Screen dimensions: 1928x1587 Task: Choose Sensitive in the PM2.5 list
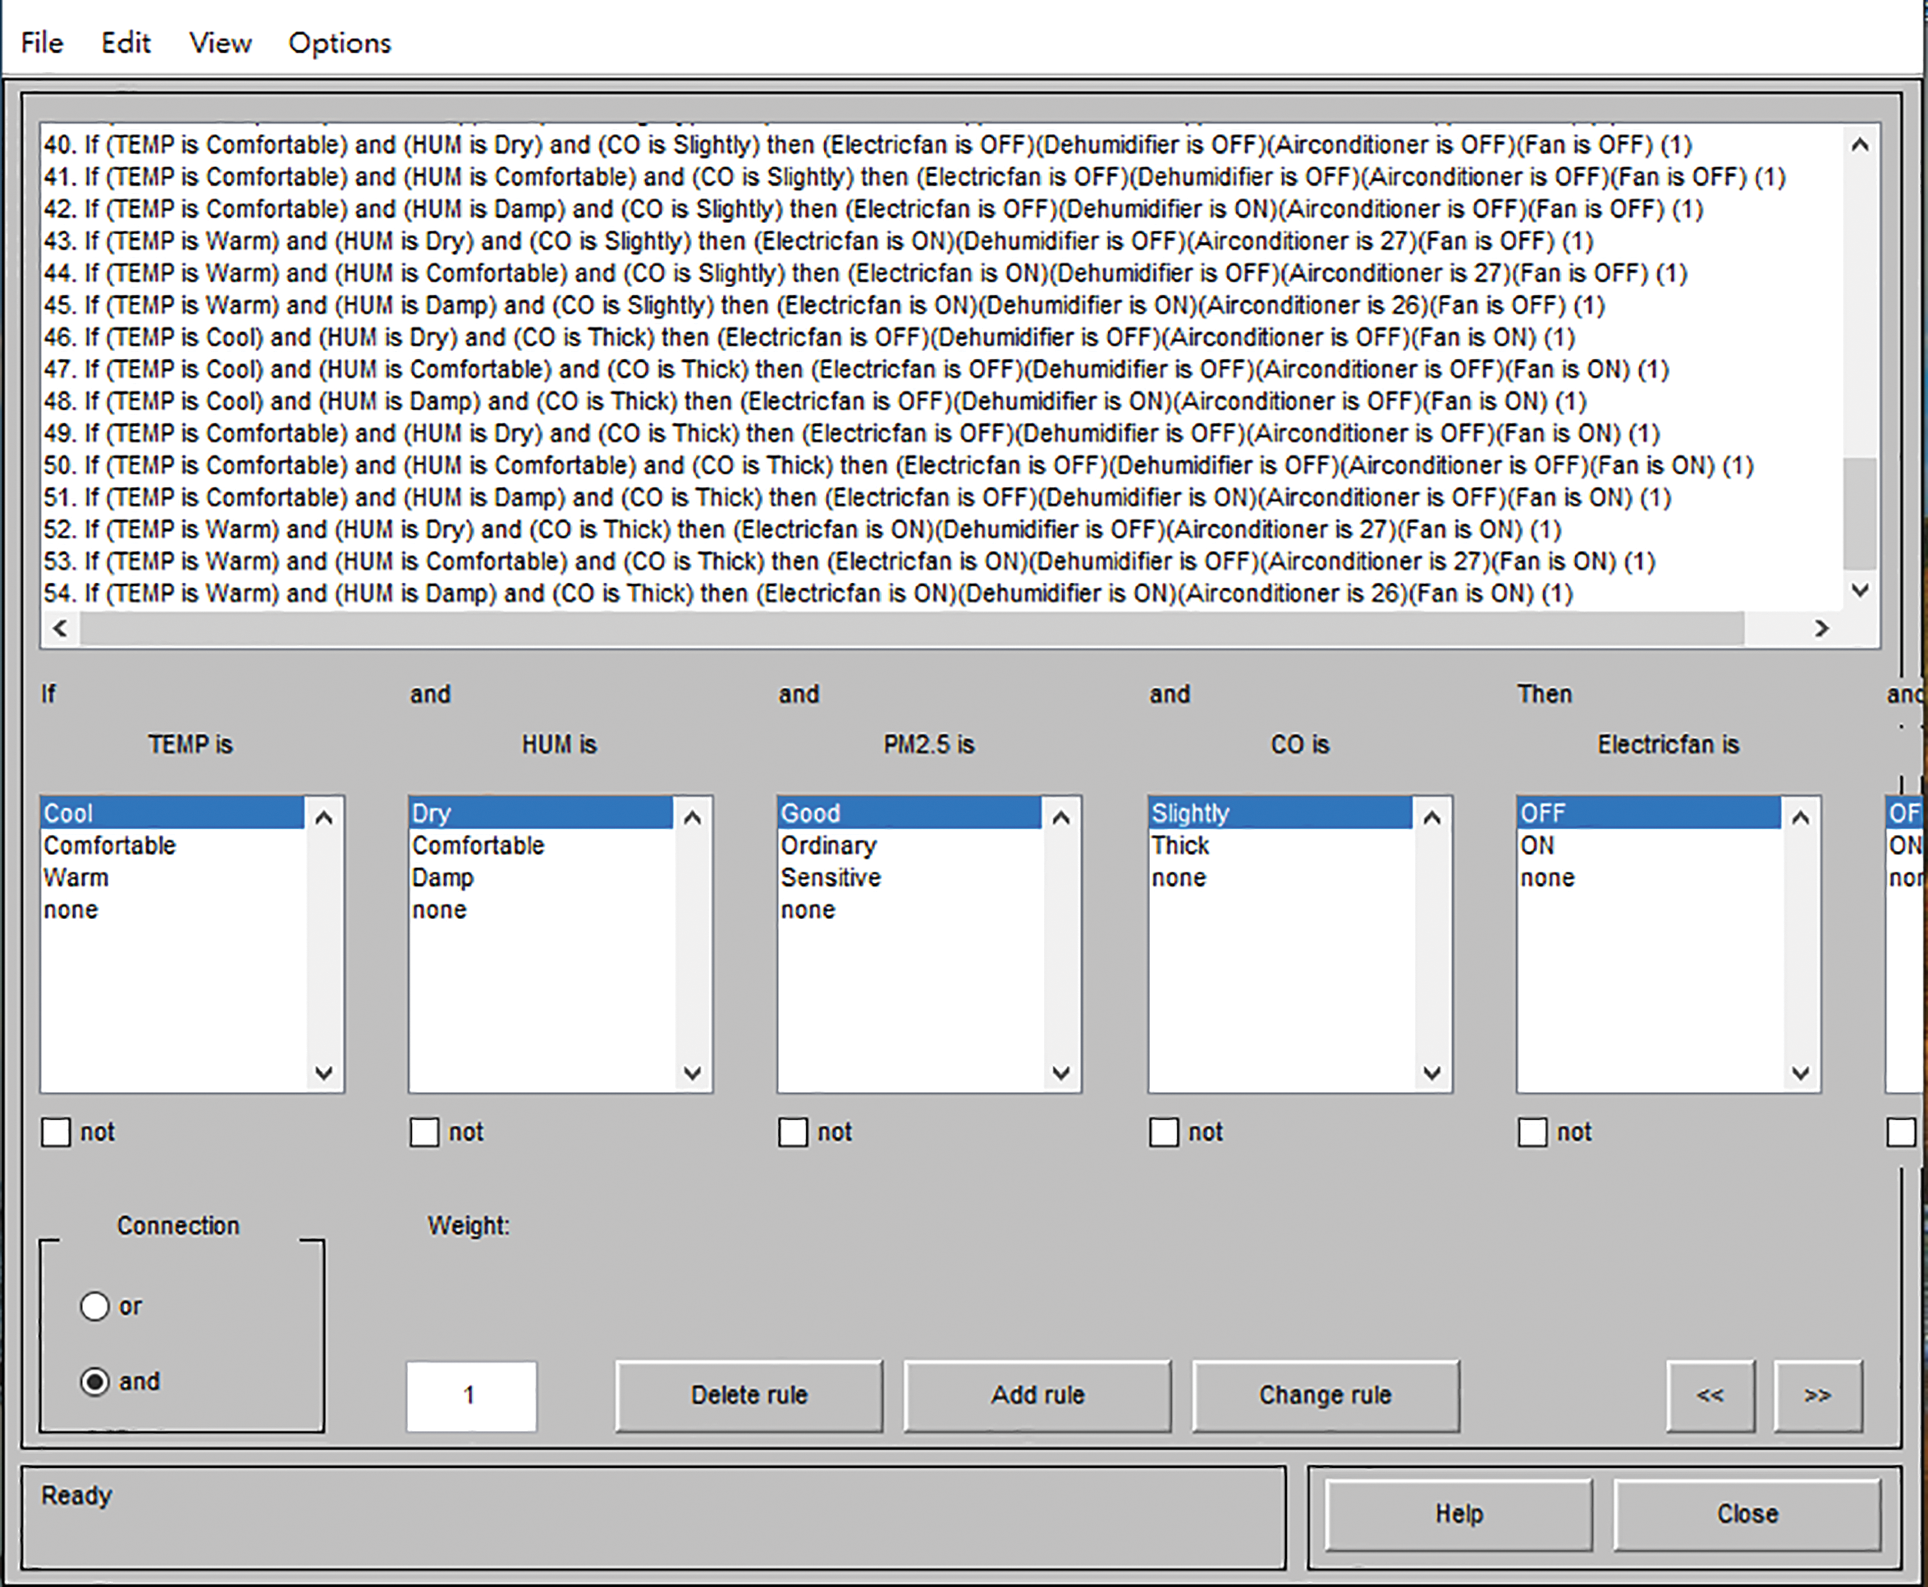[x=830, y=878]
